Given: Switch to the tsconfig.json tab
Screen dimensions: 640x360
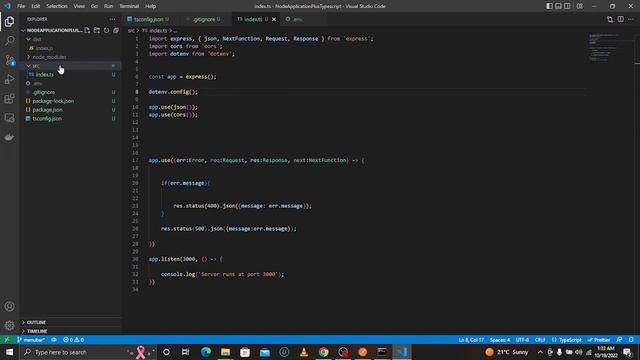Looking at the screenshot, I should coord(149,19).
